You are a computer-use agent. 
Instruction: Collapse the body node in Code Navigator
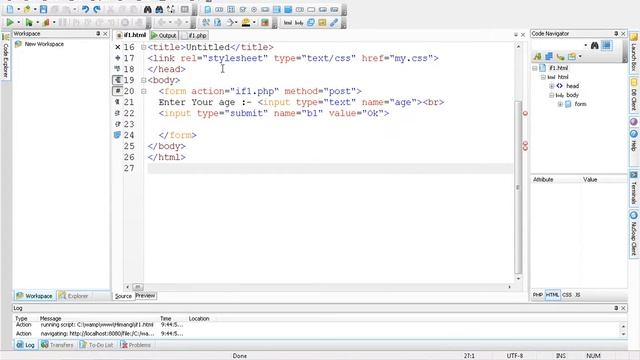pos(551,95)
